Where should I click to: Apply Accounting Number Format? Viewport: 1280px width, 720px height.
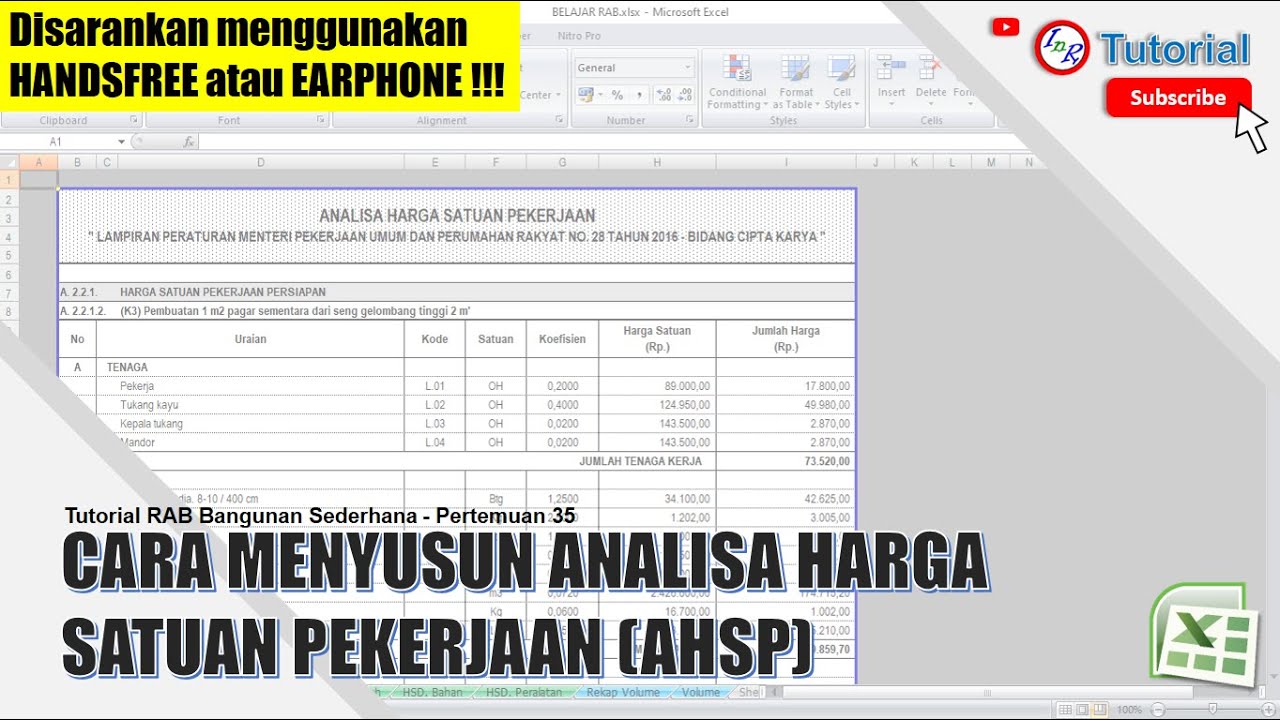point(585,95)
